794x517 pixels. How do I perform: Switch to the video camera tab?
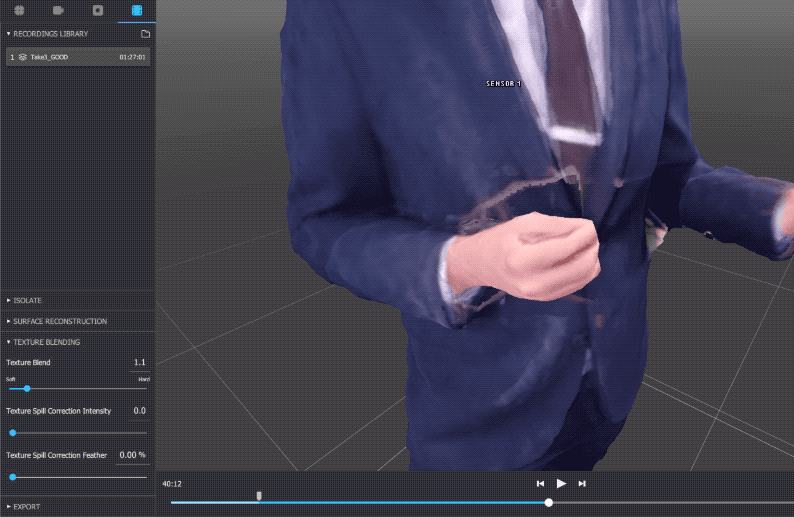pos(58,11)
